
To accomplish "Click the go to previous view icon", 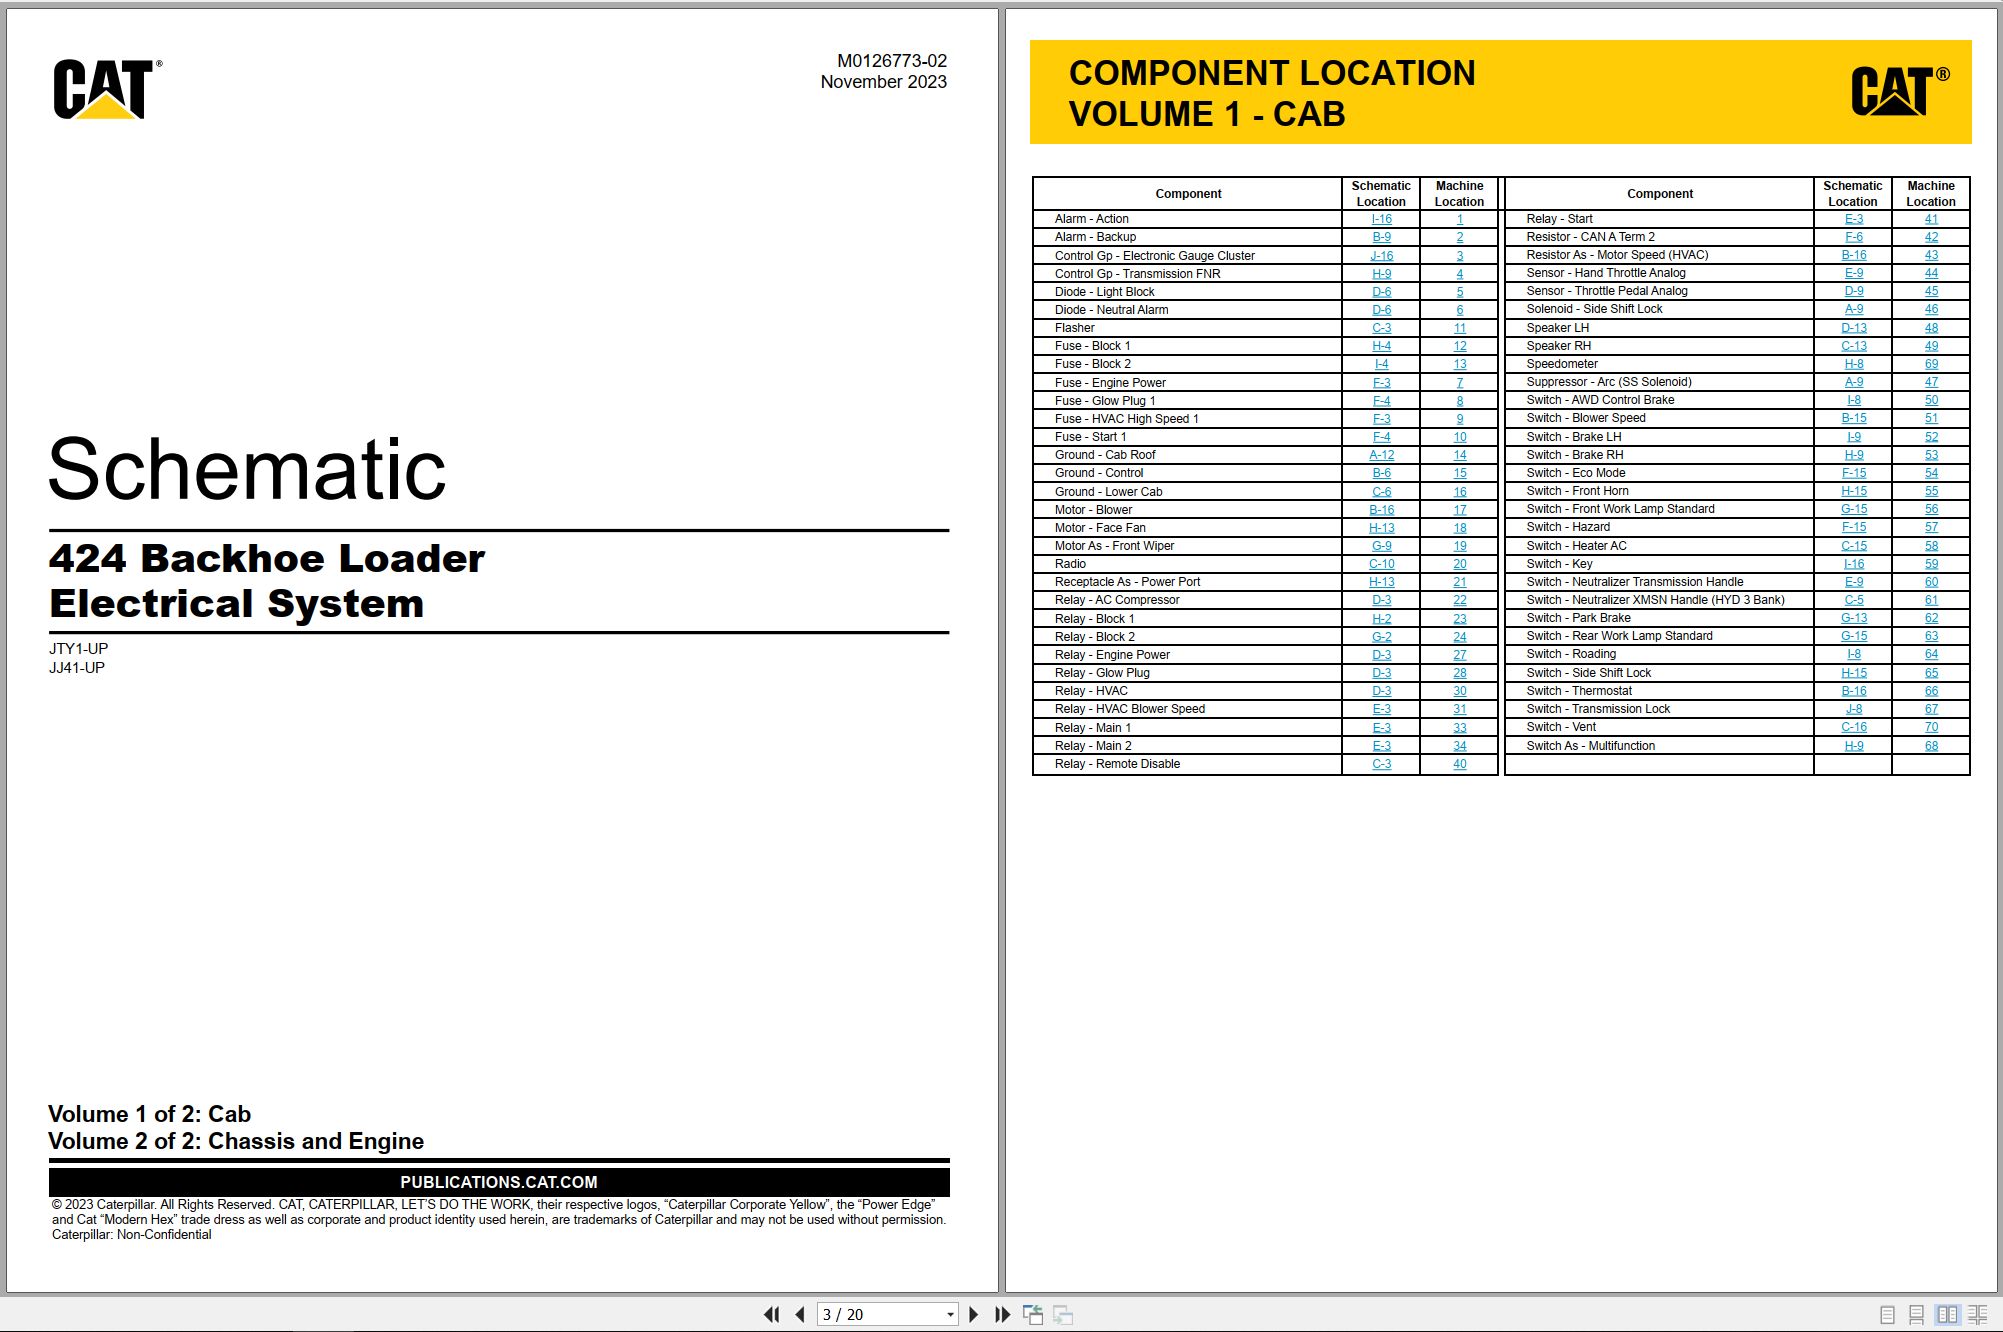I will point(1033,1314).
